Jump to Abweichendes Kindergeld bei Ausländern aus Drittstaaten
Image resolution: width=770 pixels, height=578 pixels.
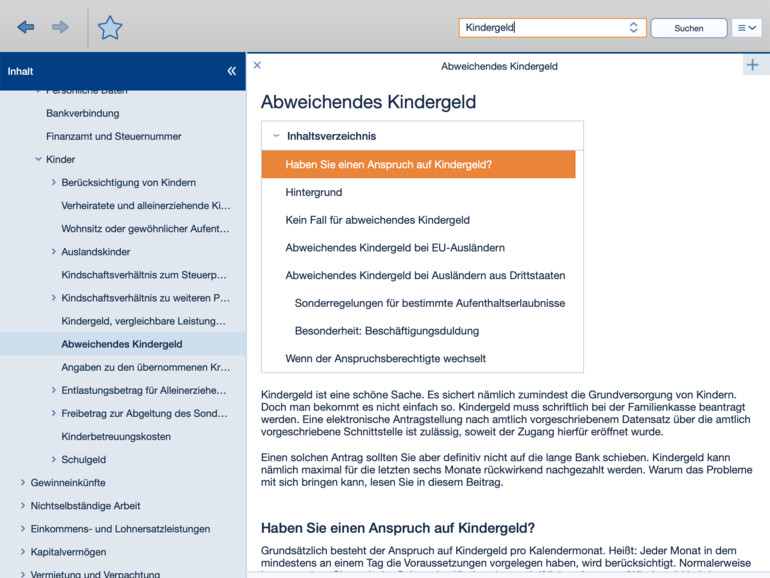[425, 275]
